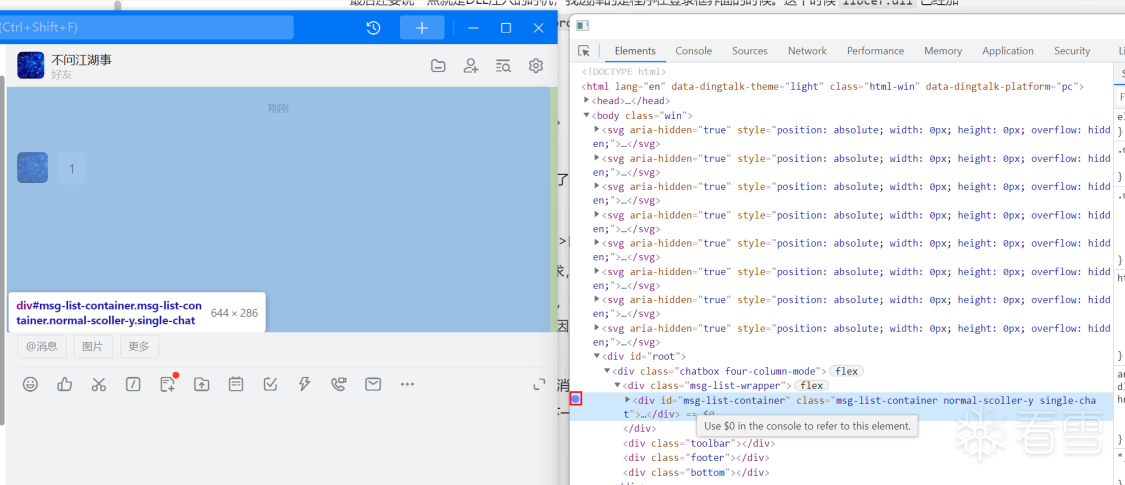Click the sender avatar next to message 1

point(32,167)
